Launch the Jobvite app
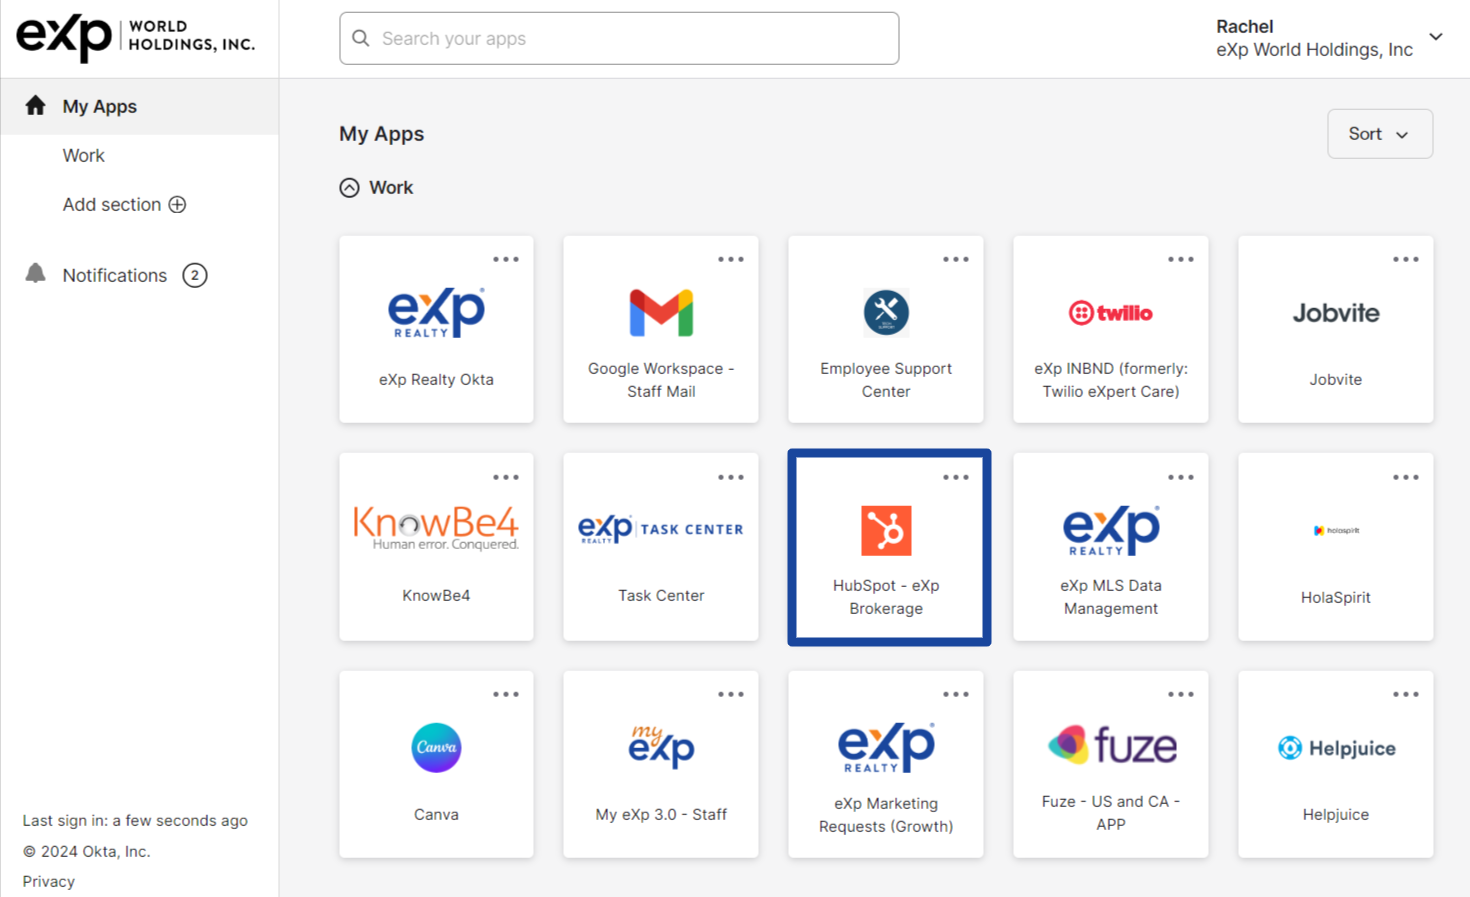This screenshot has width=1470, height=897. coord(1336,329)
